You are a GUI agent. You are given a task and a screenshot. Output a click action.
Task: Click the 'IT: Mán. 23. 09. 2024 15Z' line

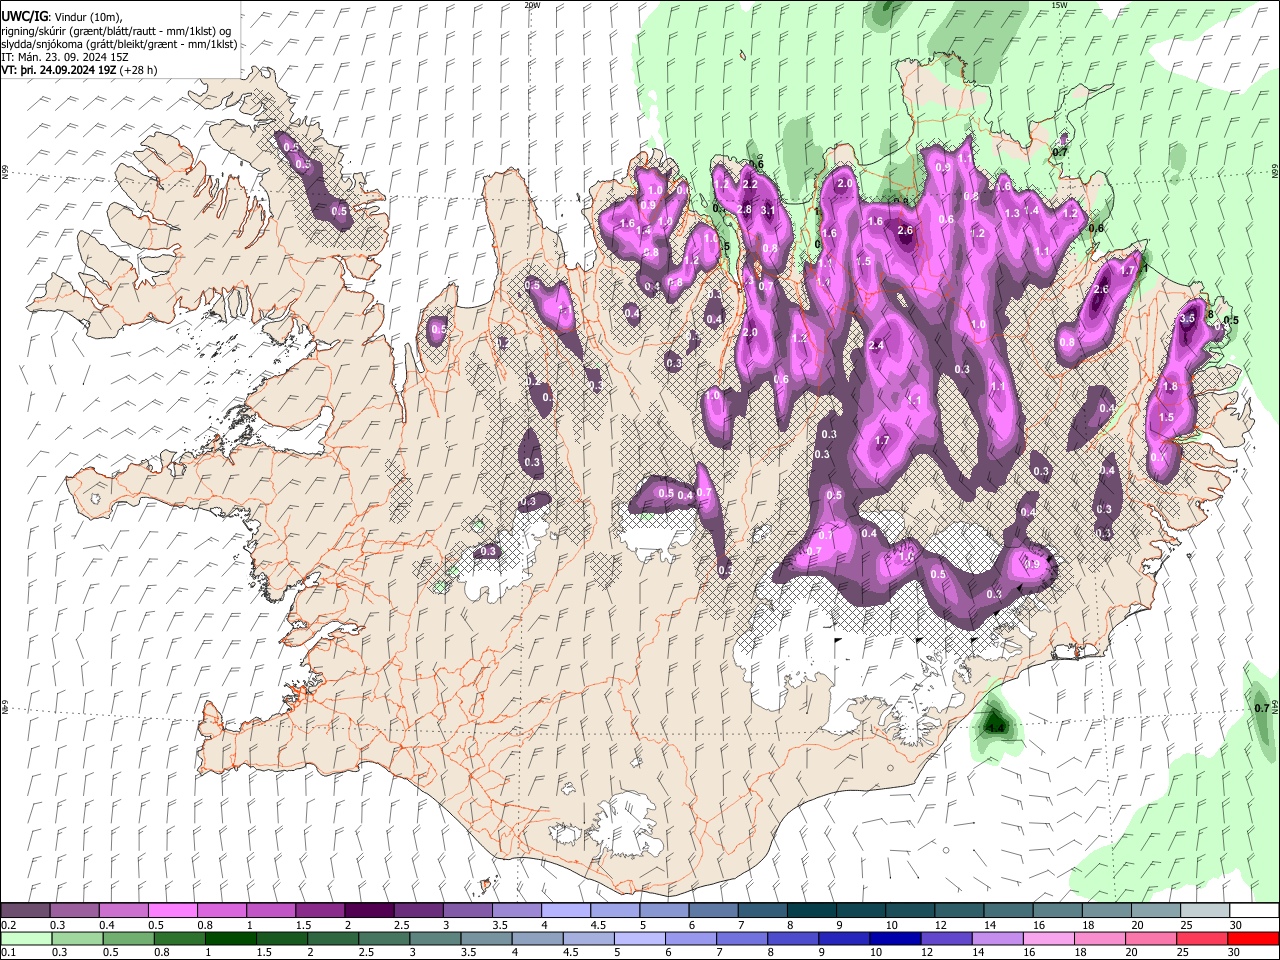[x=64, y=58]
